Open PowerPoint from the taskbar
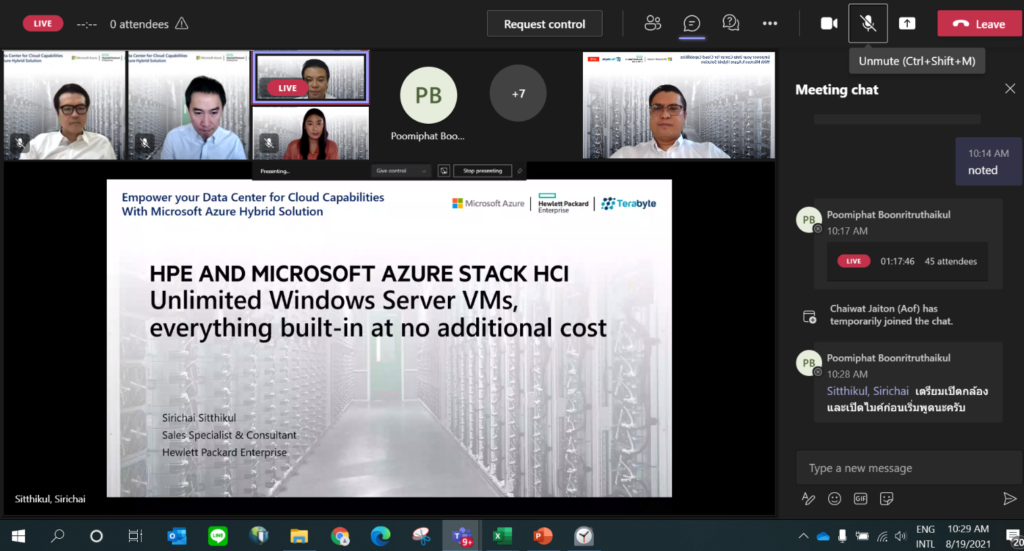This screenshot has width=1024, height=551. coord(543,536)
